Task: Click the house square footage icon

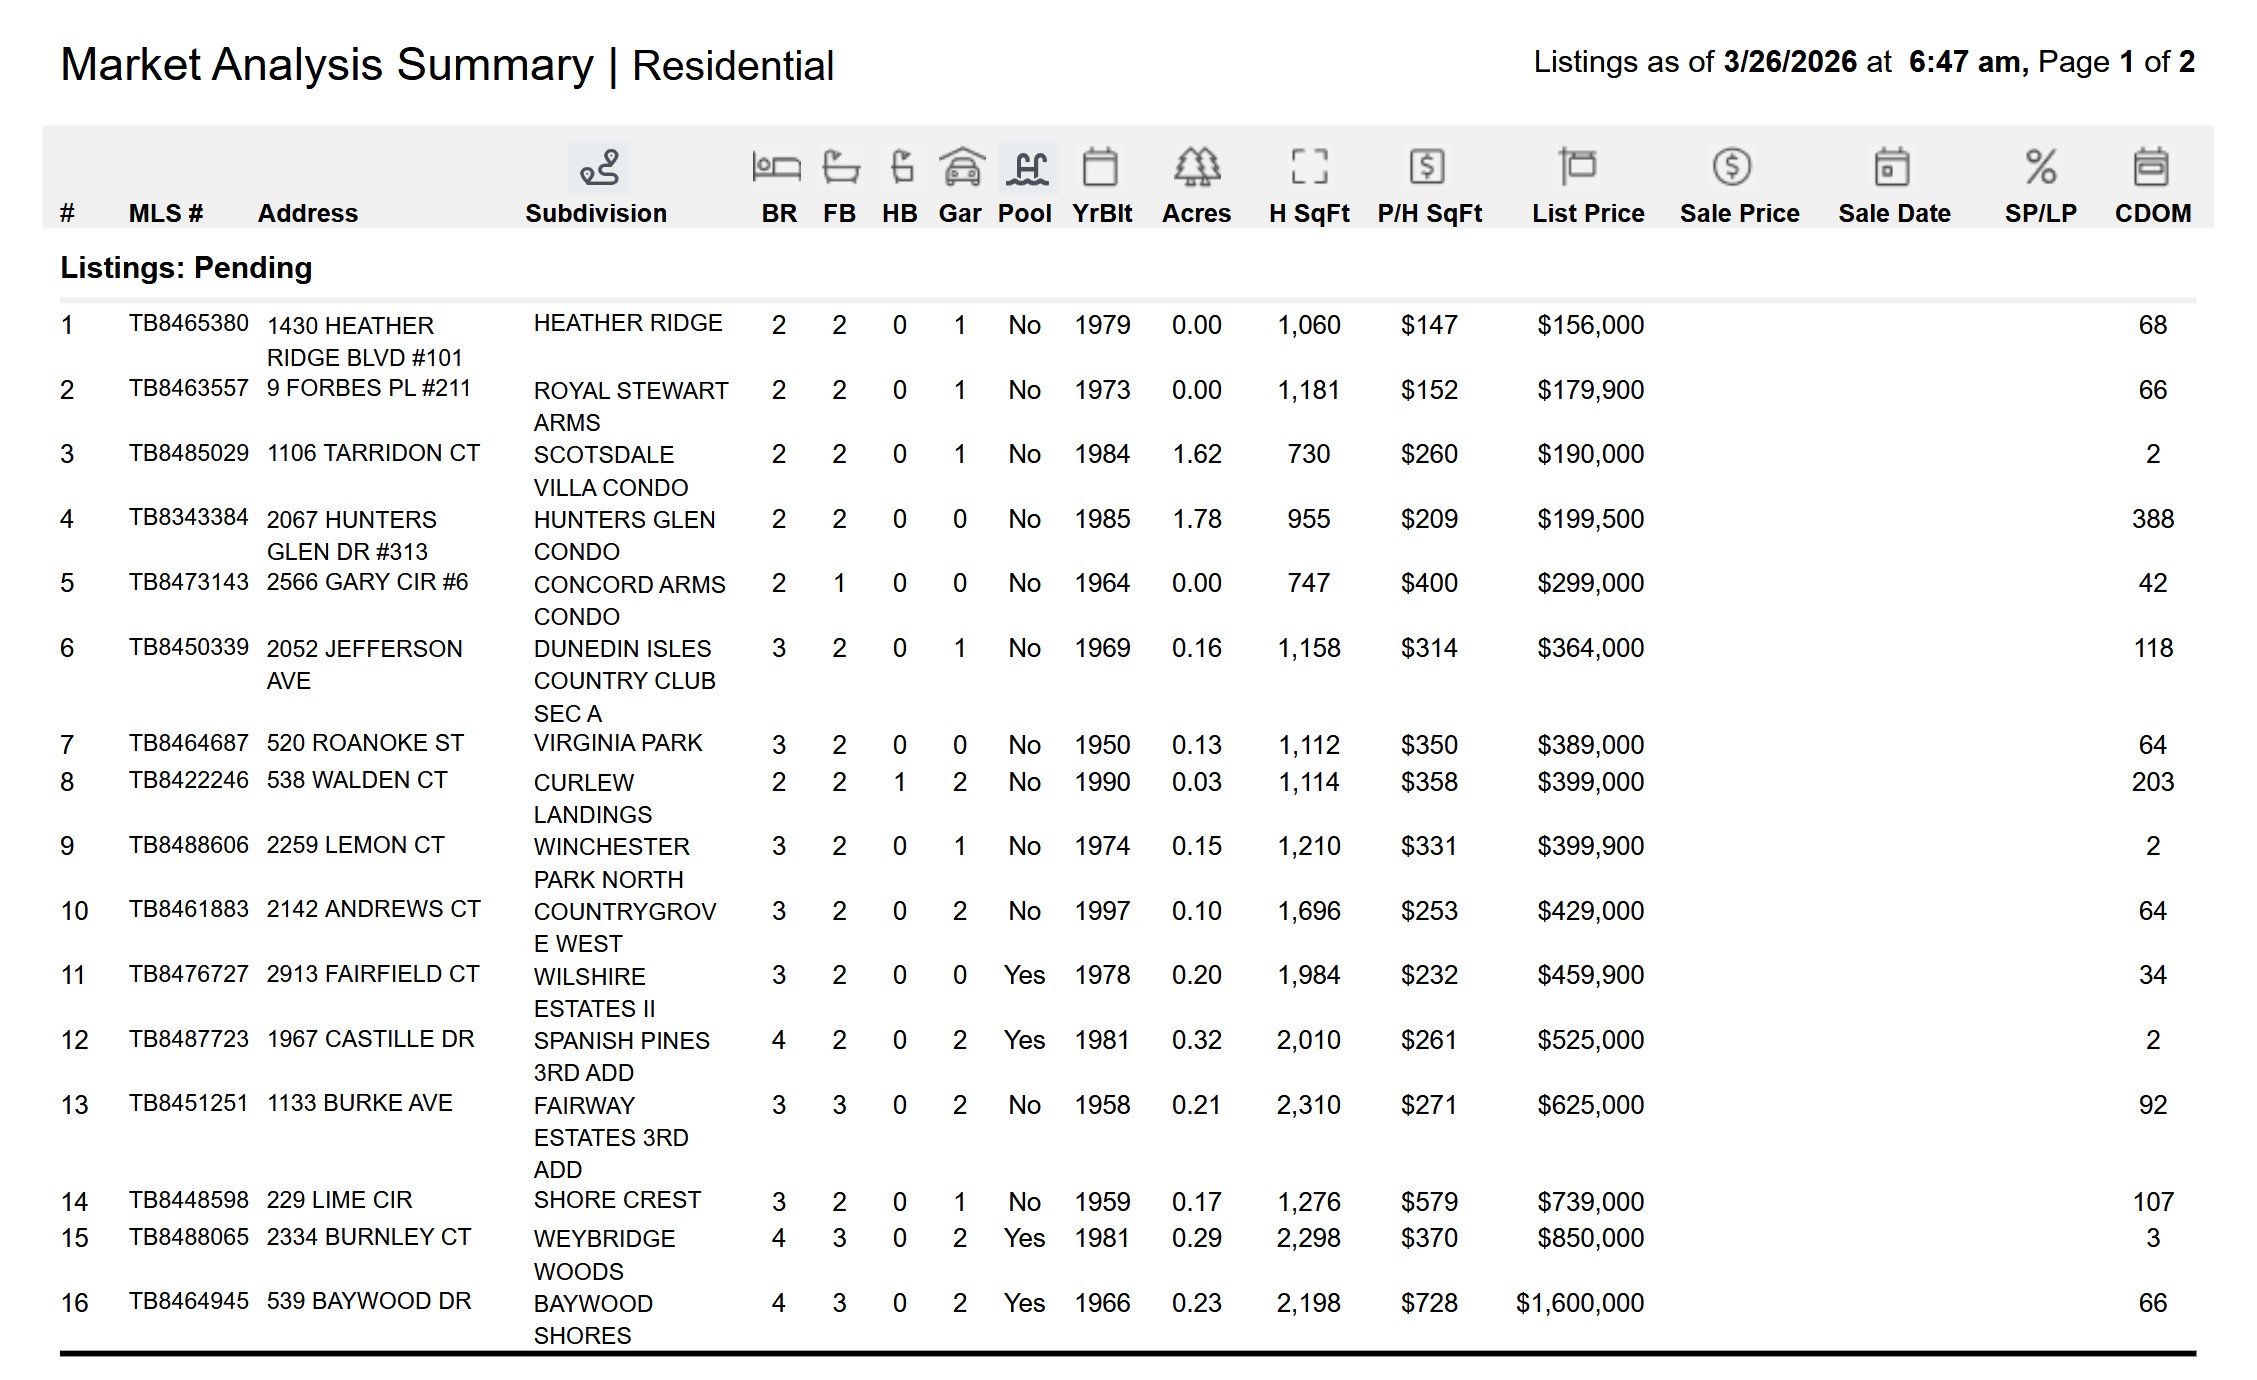Action: 1309,167
